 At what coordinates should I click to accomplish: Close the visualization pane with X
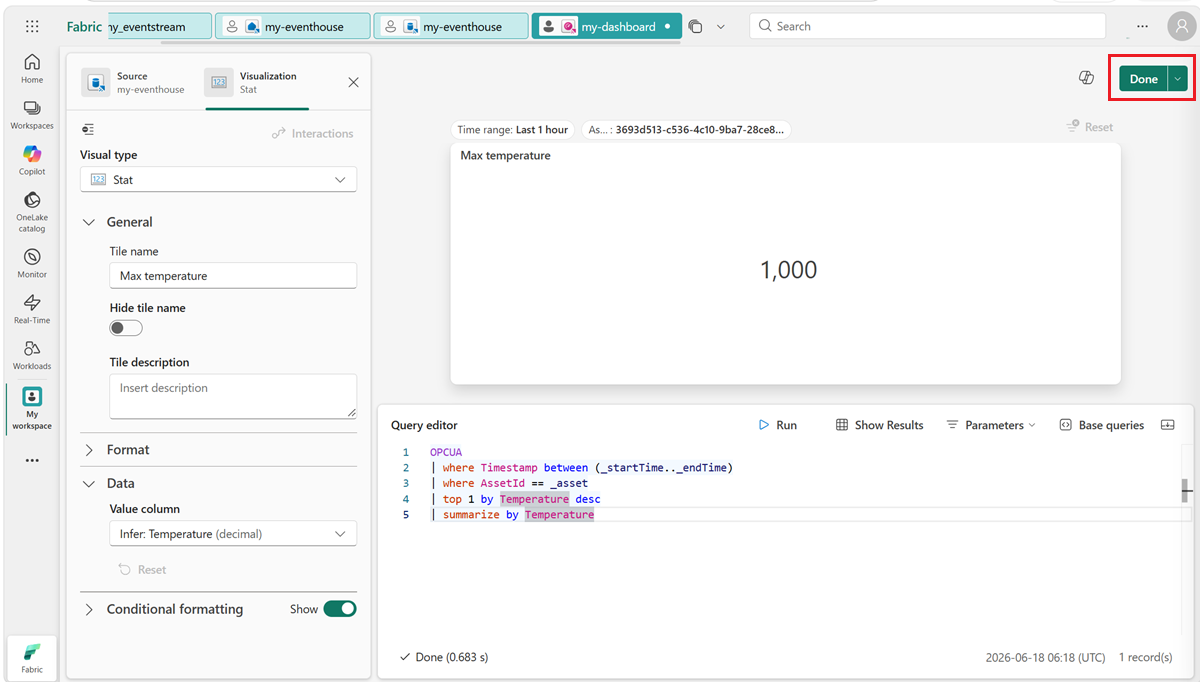353,82
